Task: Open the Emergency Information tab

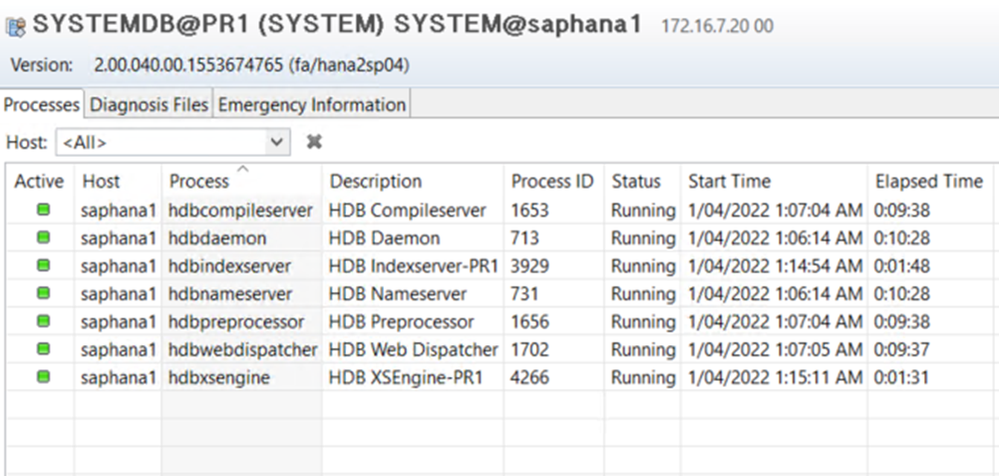Action: tap(312, 105)
